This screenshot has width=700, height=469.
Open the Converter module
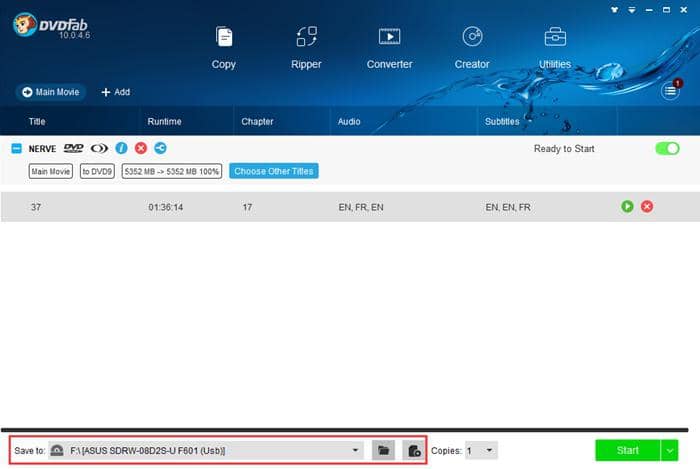(x=389, y=48)
